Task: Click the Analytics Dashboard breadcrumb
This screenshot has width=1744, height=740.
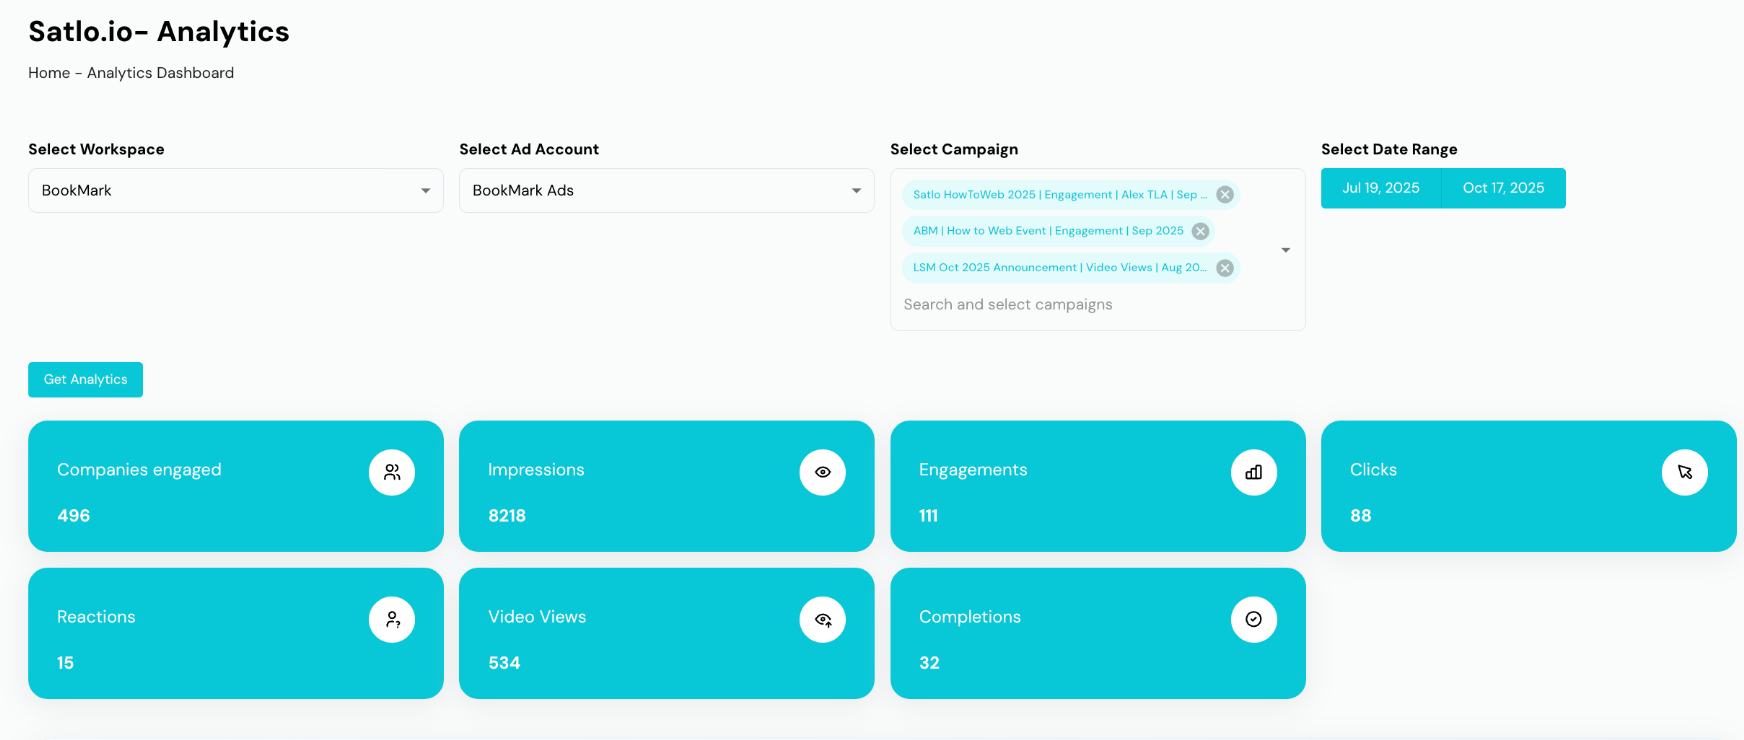Action: point(160,73)
